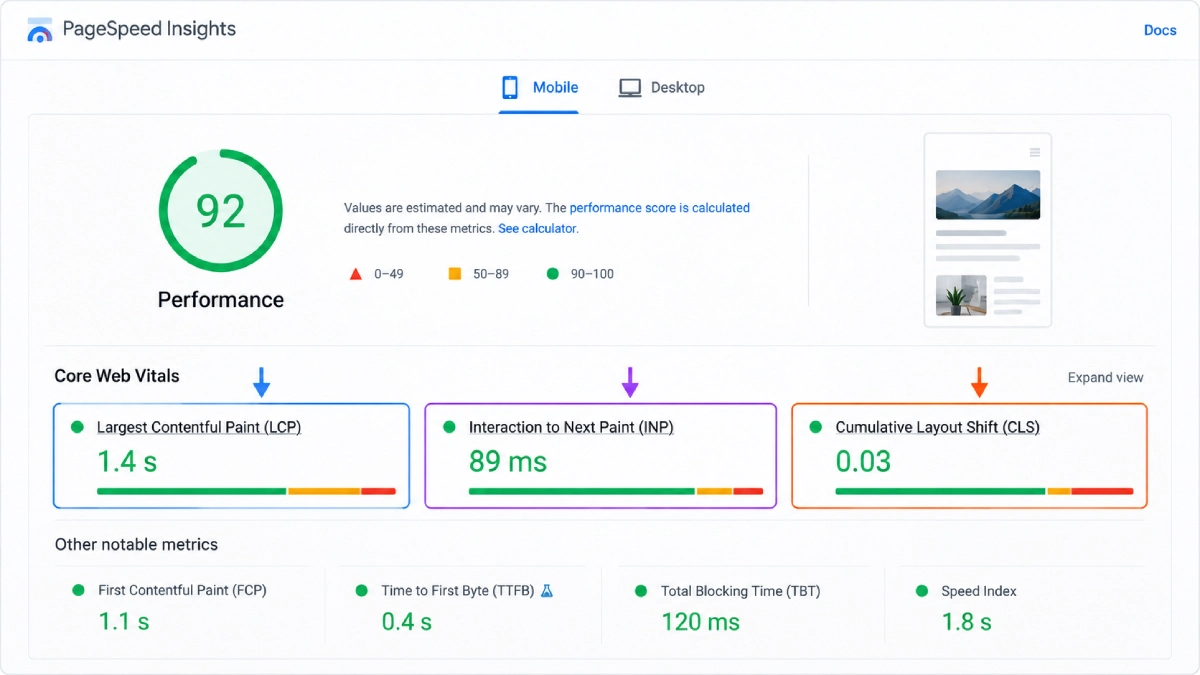The image size is (1200, 675).
Task: Click the green circle 90–100 legend icon
Action: pos(552,273)
